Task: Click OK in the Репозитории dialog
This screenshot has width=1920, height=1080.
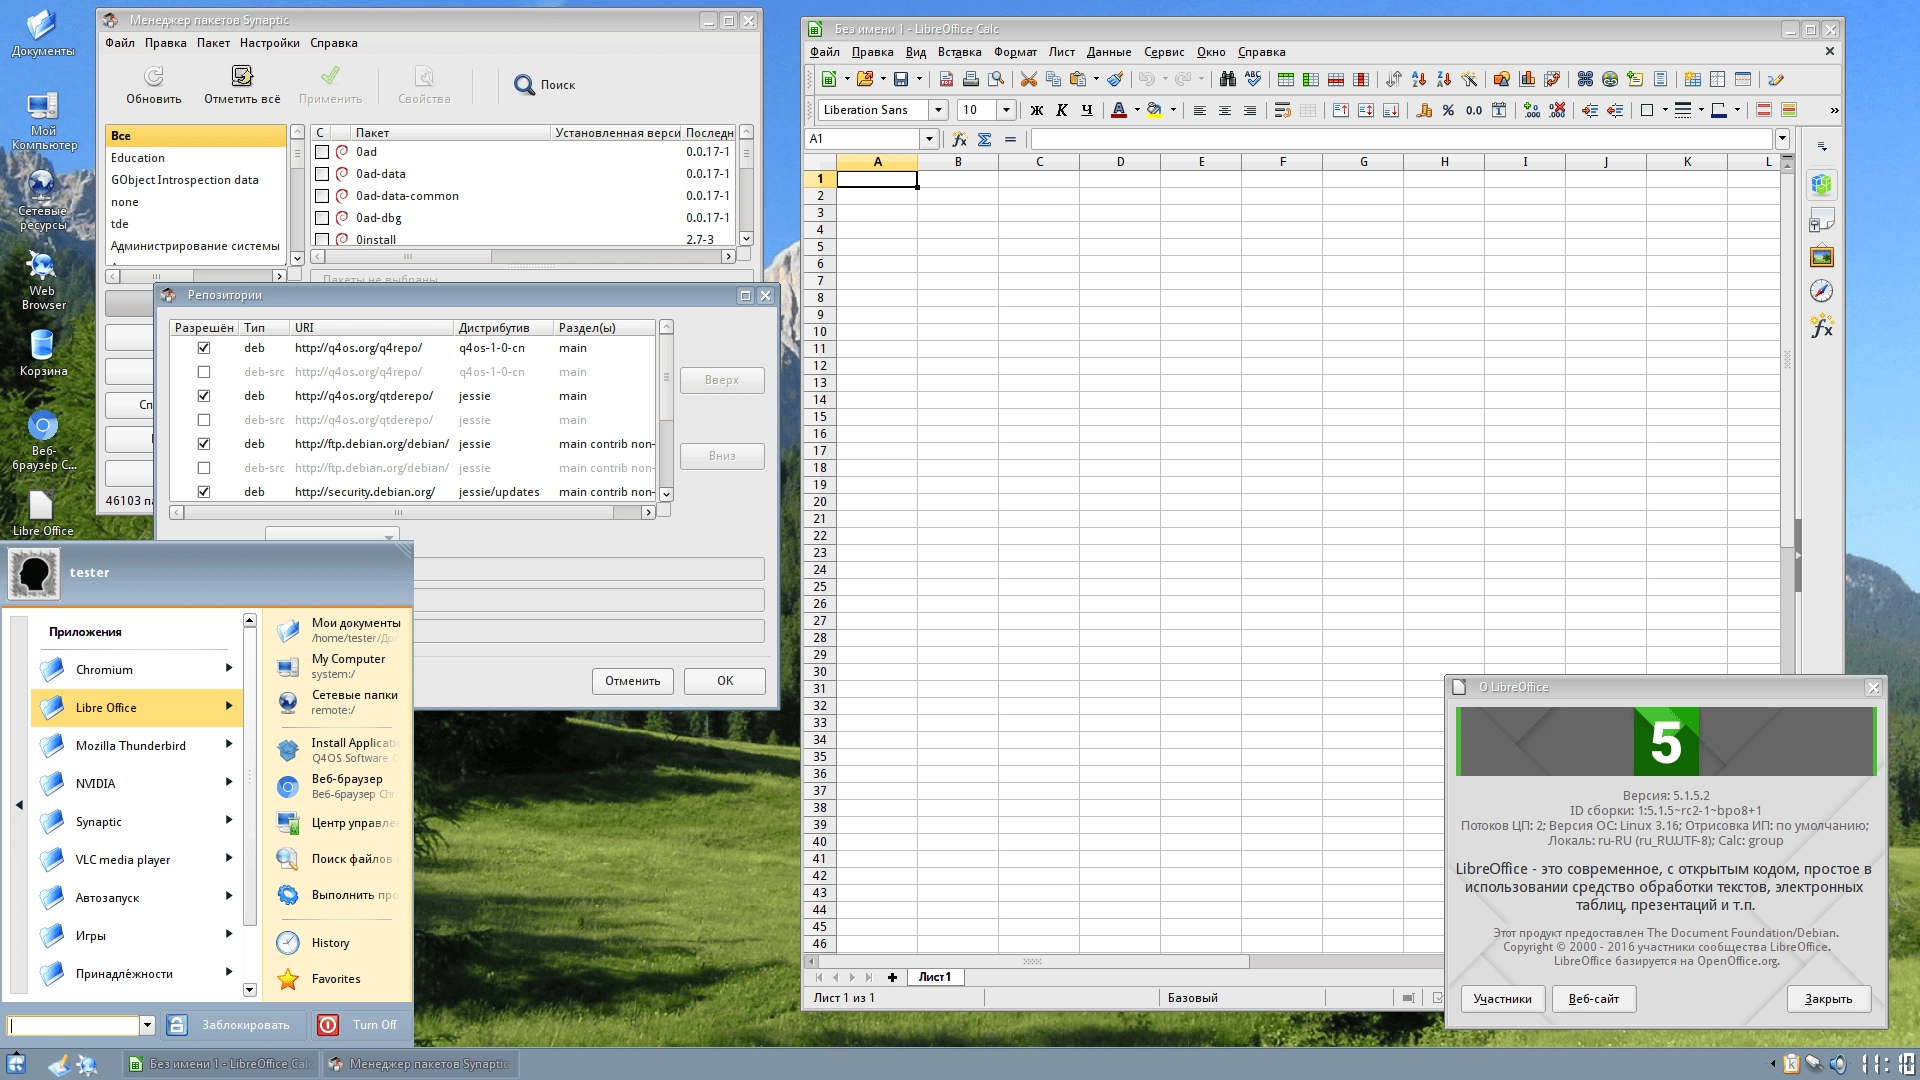Action: coord(725,681)
